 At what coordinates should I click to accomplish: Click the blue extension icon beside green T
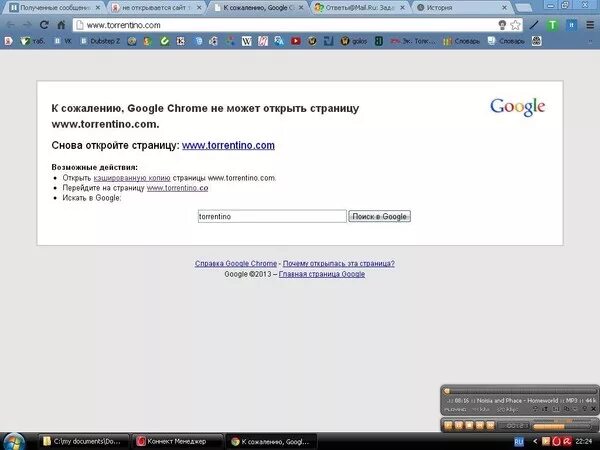pyautogui.click(x=571, y=25)
